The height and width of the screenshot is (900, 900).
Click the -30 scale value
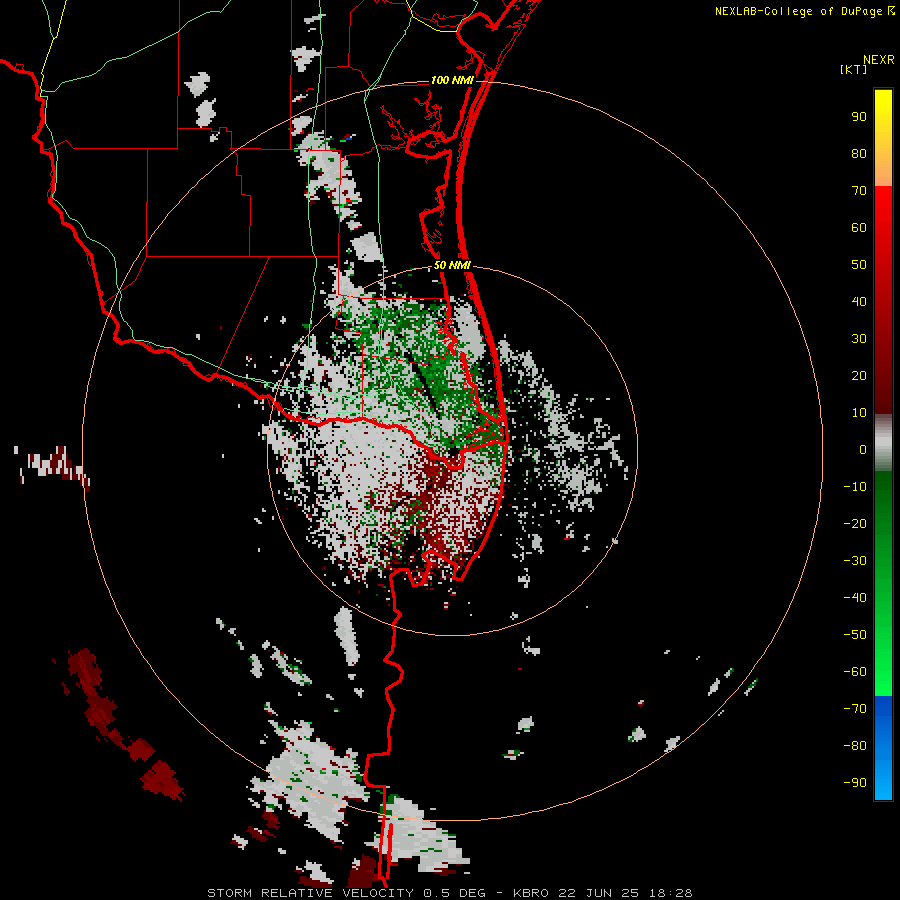[x=855, y=561]
